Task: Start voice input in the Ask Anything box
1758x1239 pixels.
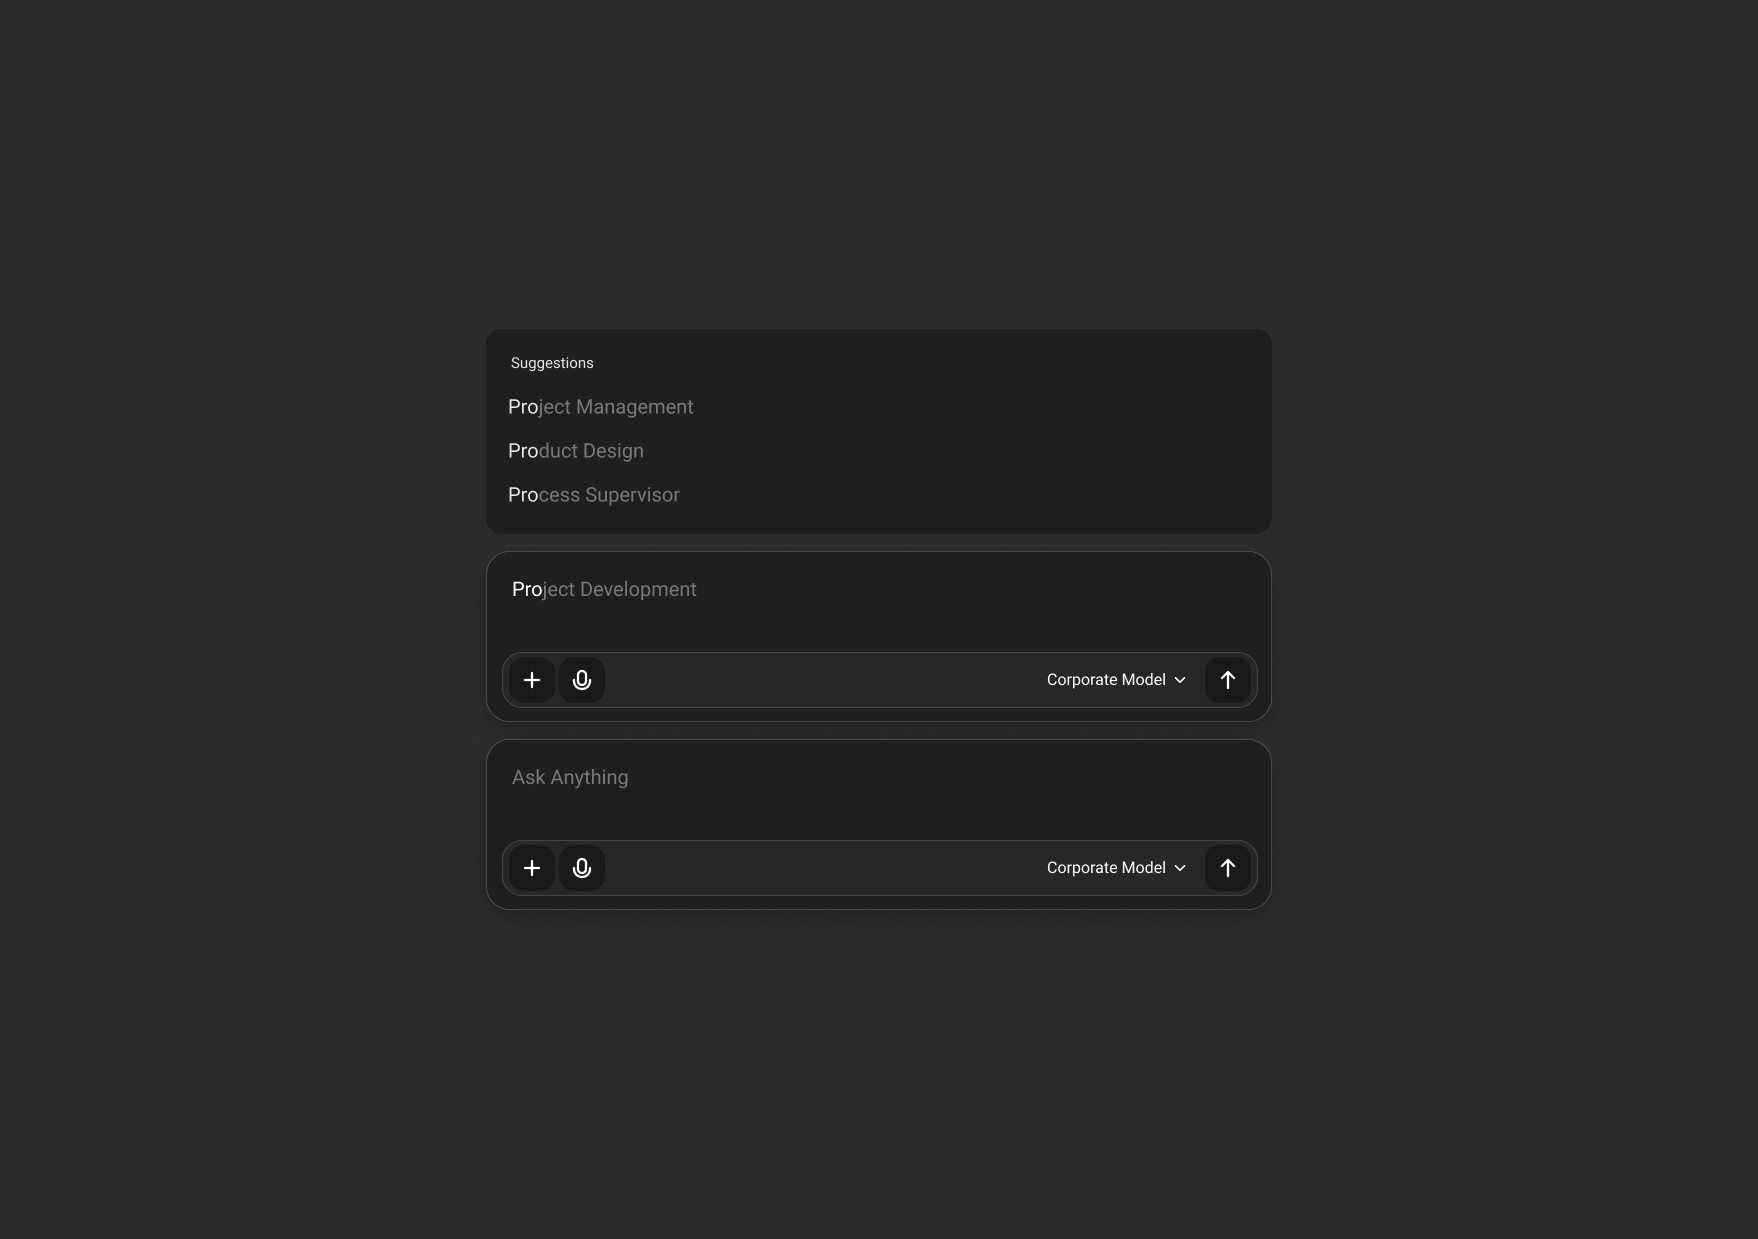Action: click(x=582, y=868)
